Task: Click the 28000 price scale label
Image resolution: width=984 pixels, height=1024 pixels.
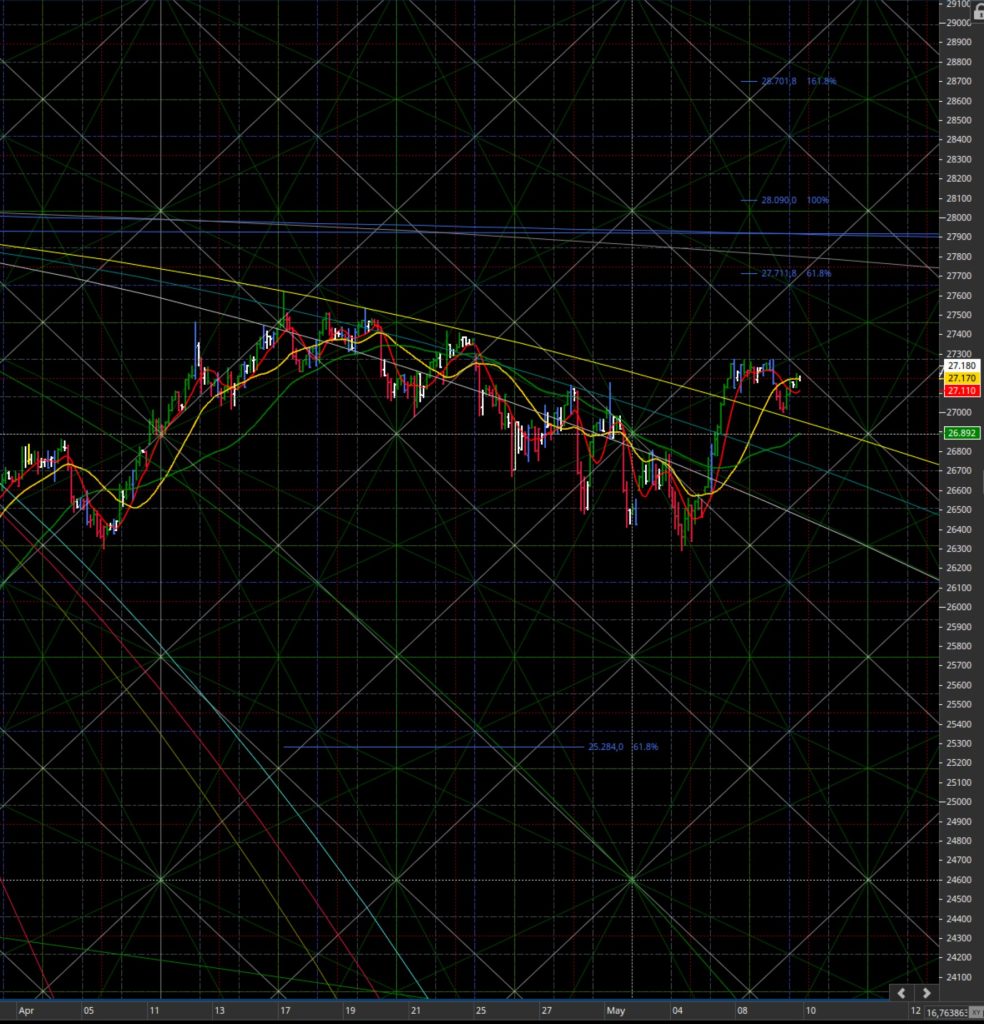Action: pyautogui.click(x=959, y=217)
